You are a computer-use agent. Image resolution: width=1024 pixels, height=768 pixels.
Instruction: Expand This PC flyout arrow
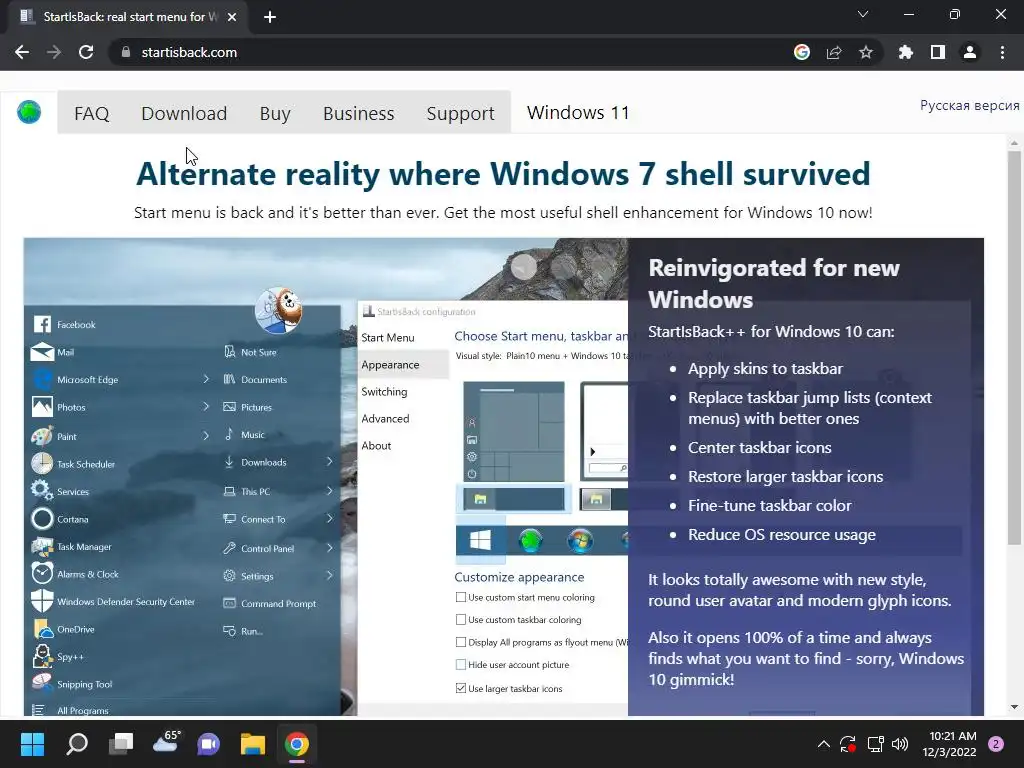[329, 490]
